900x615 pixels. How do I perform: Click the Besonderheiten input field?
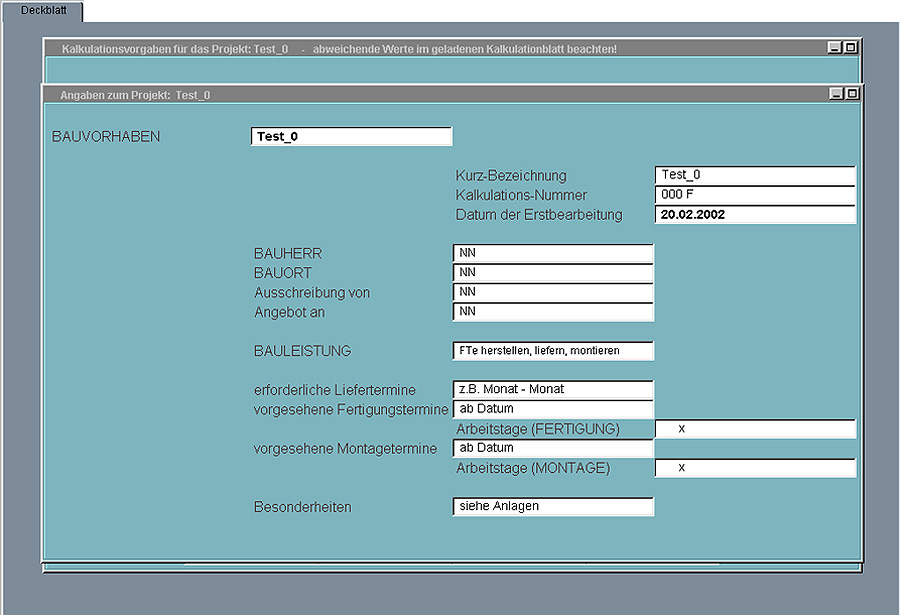(x=552, y=507)
